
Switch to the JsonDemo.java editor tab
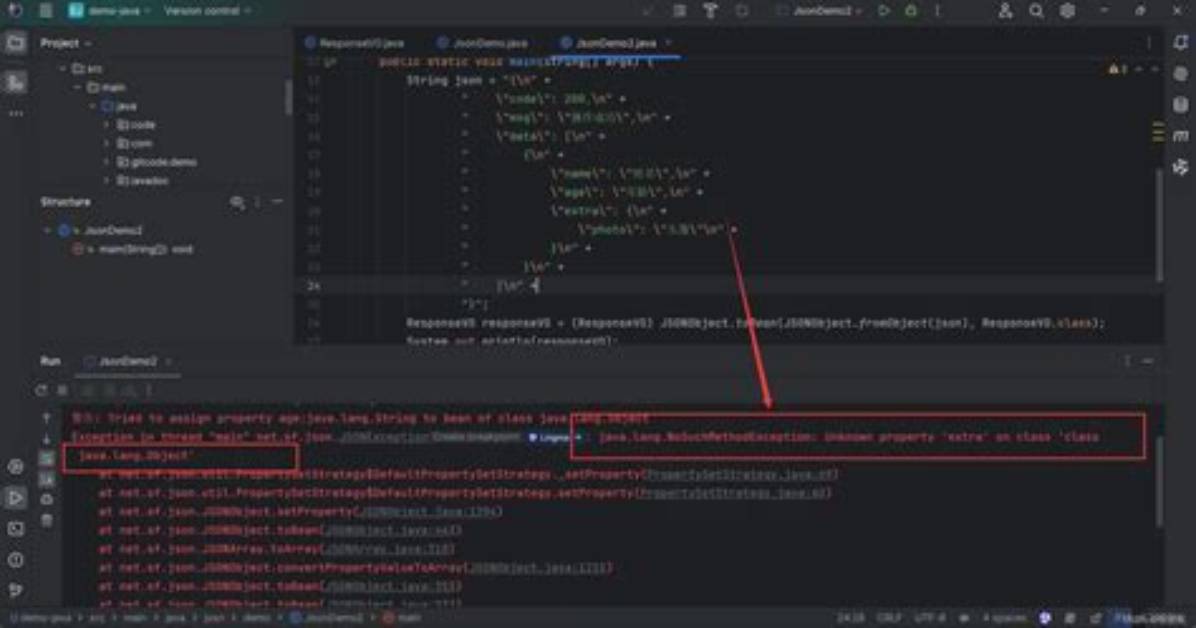482,43
